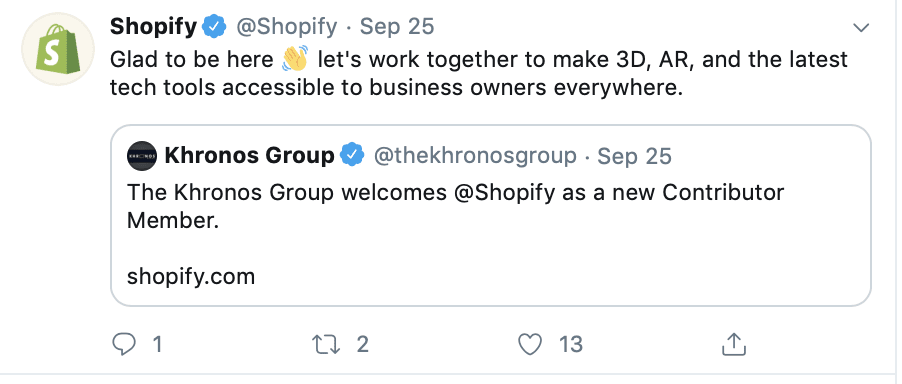Click the Sep 25 timestamp on Shopify's tweet
The width and height of the screenshot is (902, 384).
(397, 26)
